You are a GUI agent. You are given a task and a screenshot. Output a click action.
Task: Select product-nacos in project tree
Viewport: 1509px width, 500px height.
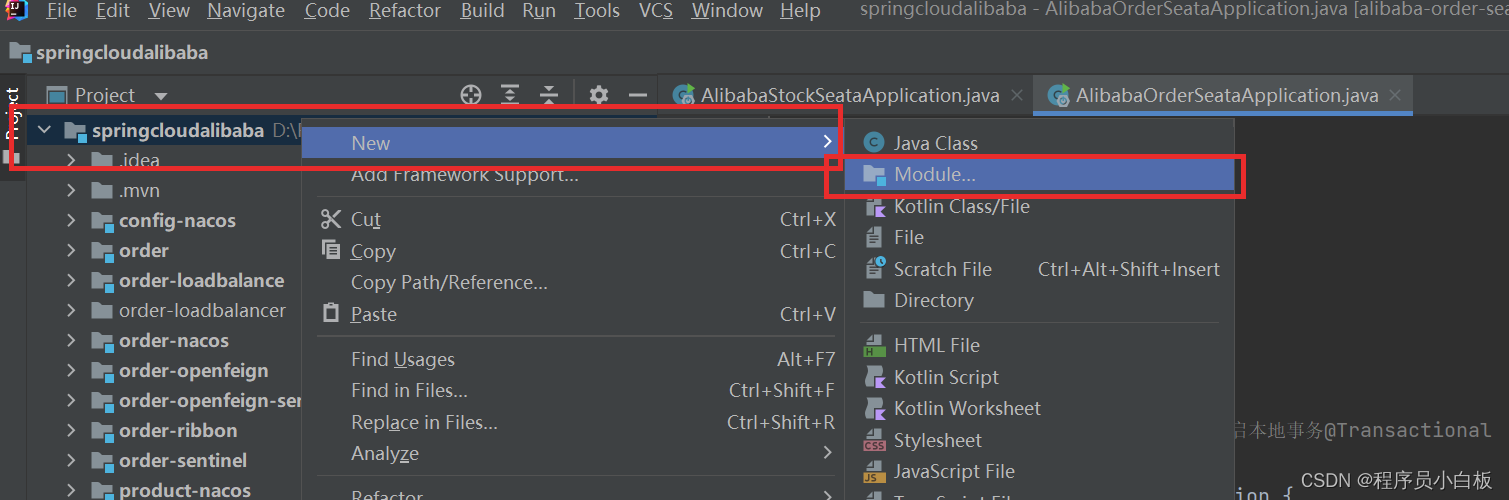185,491
